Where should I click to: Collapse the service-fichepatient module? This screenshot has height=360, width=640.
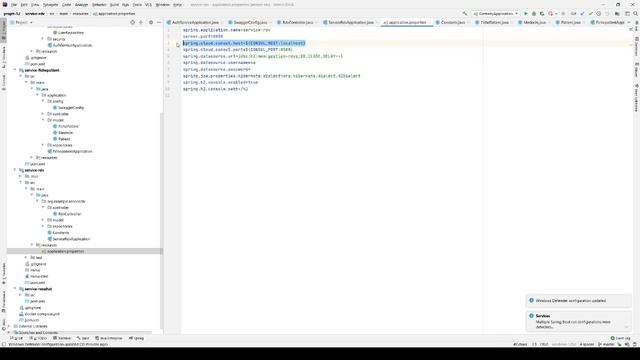pyautogui.click(x=16, y=70)
